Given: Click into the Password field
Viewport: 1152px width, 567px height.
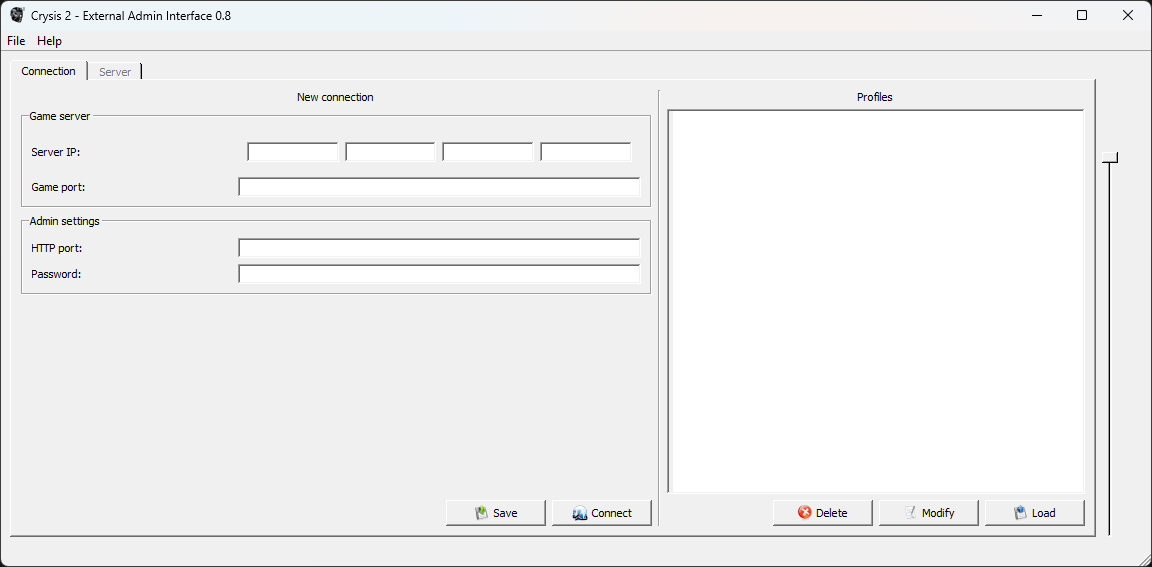Looking at the screenshot, I should point(438,274).
